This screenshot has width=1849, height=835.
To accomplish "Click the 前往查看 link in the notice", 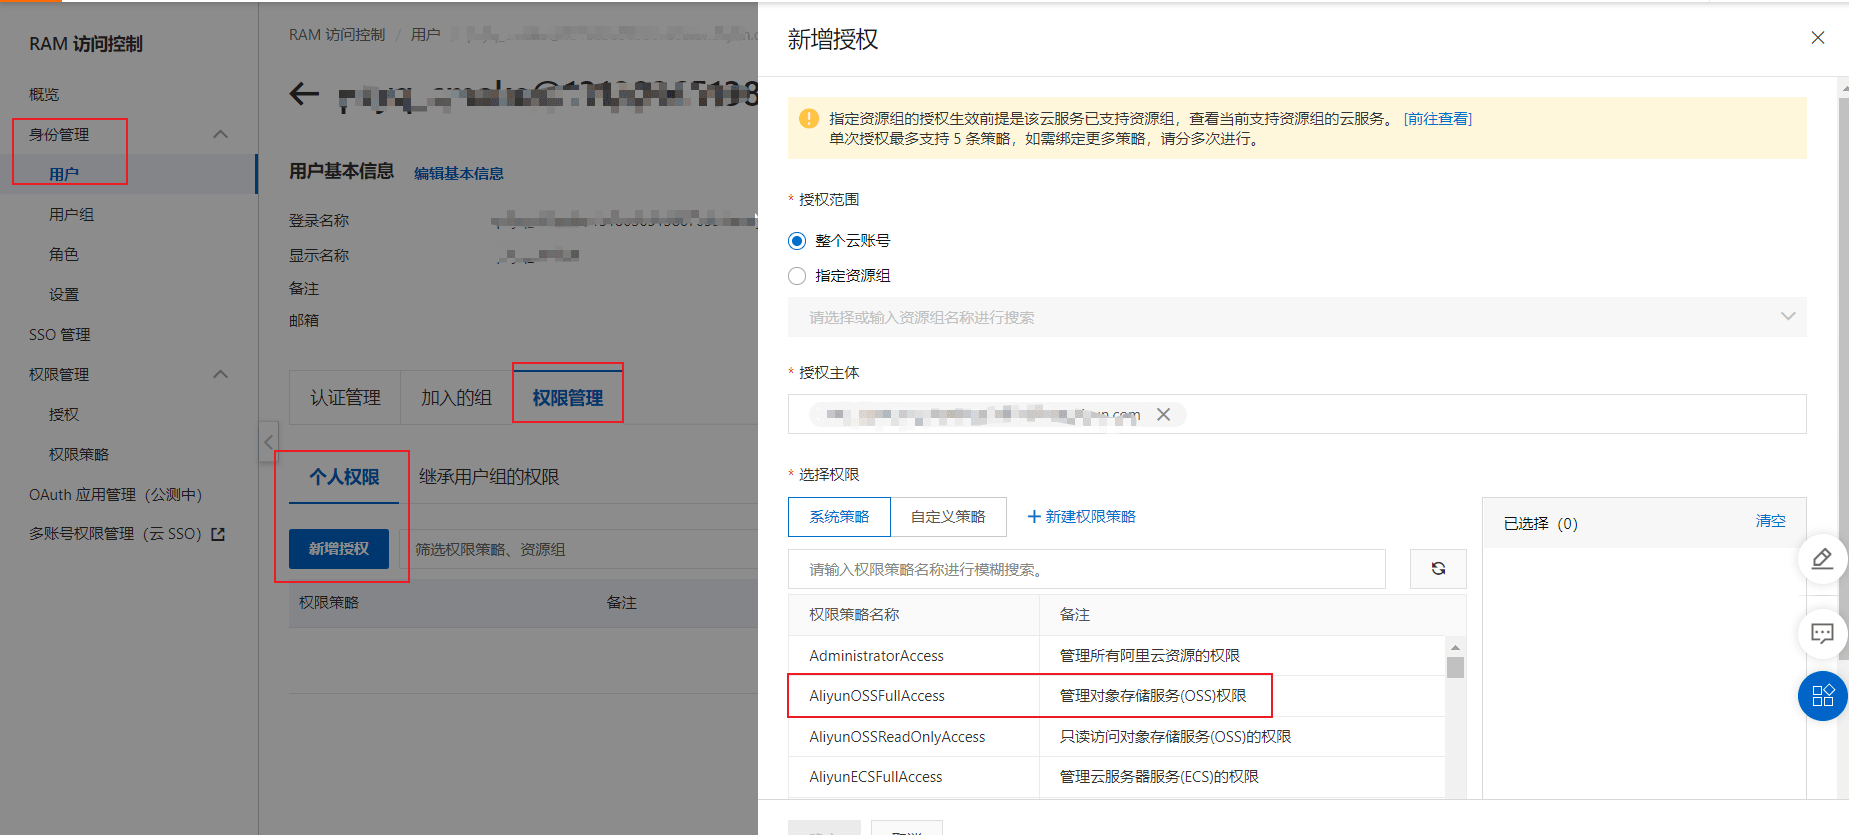I will pos(1438,119).
